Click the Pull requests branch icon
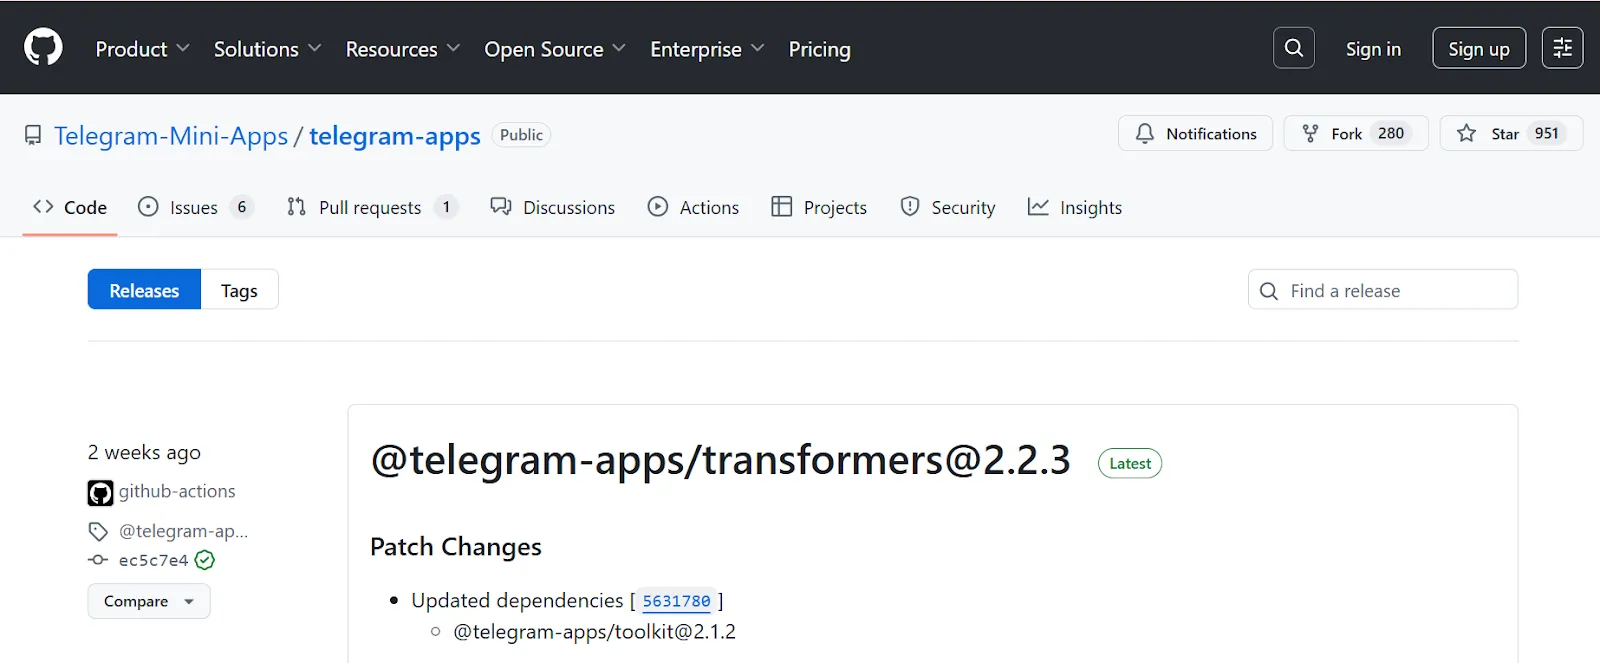This screenshot has width=1600, height=663. [296, 207]
